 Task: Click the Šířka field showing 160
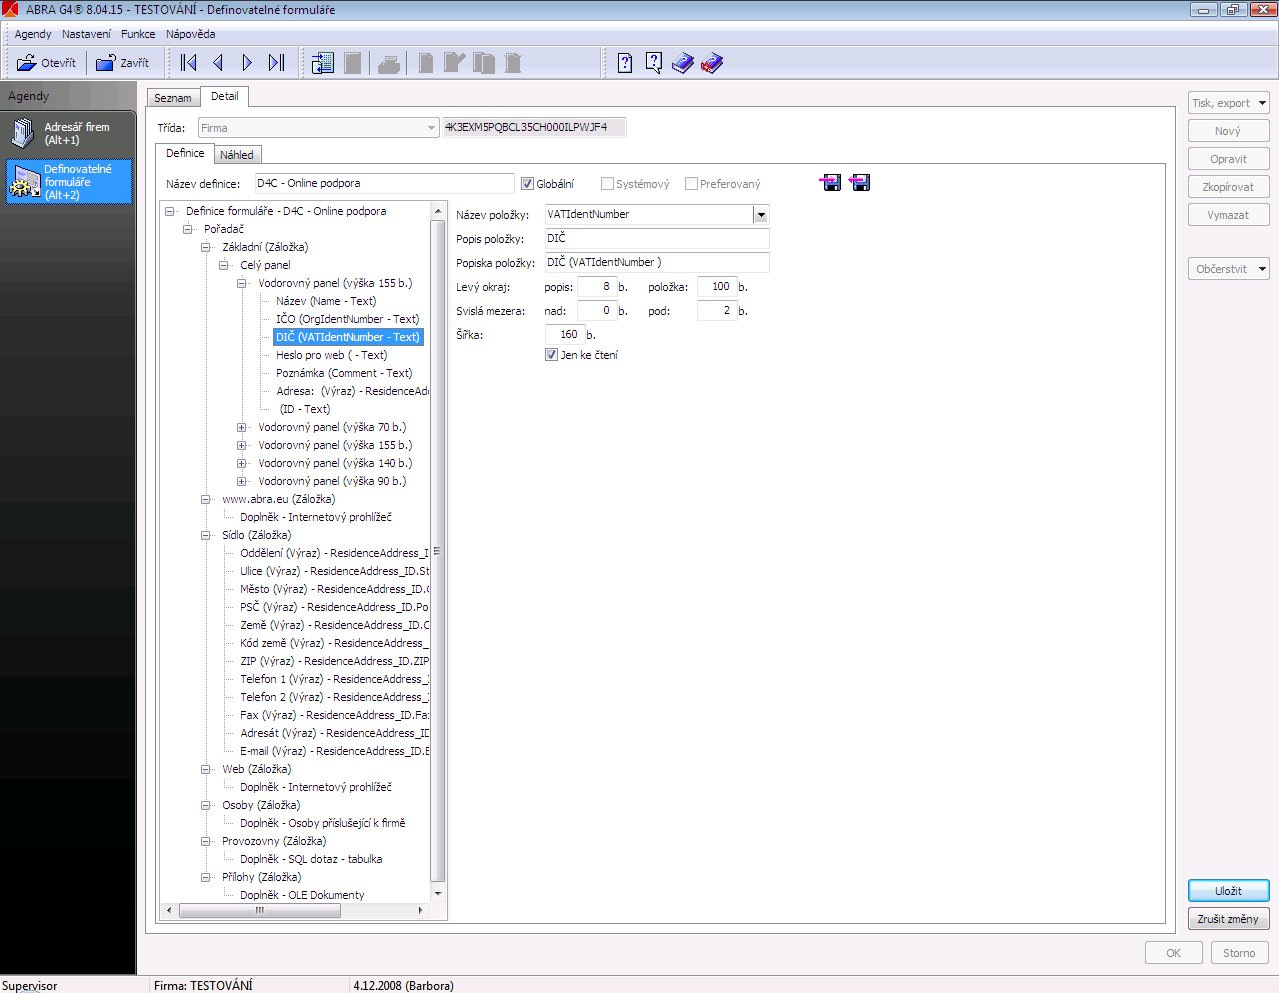tap(564, 335)
